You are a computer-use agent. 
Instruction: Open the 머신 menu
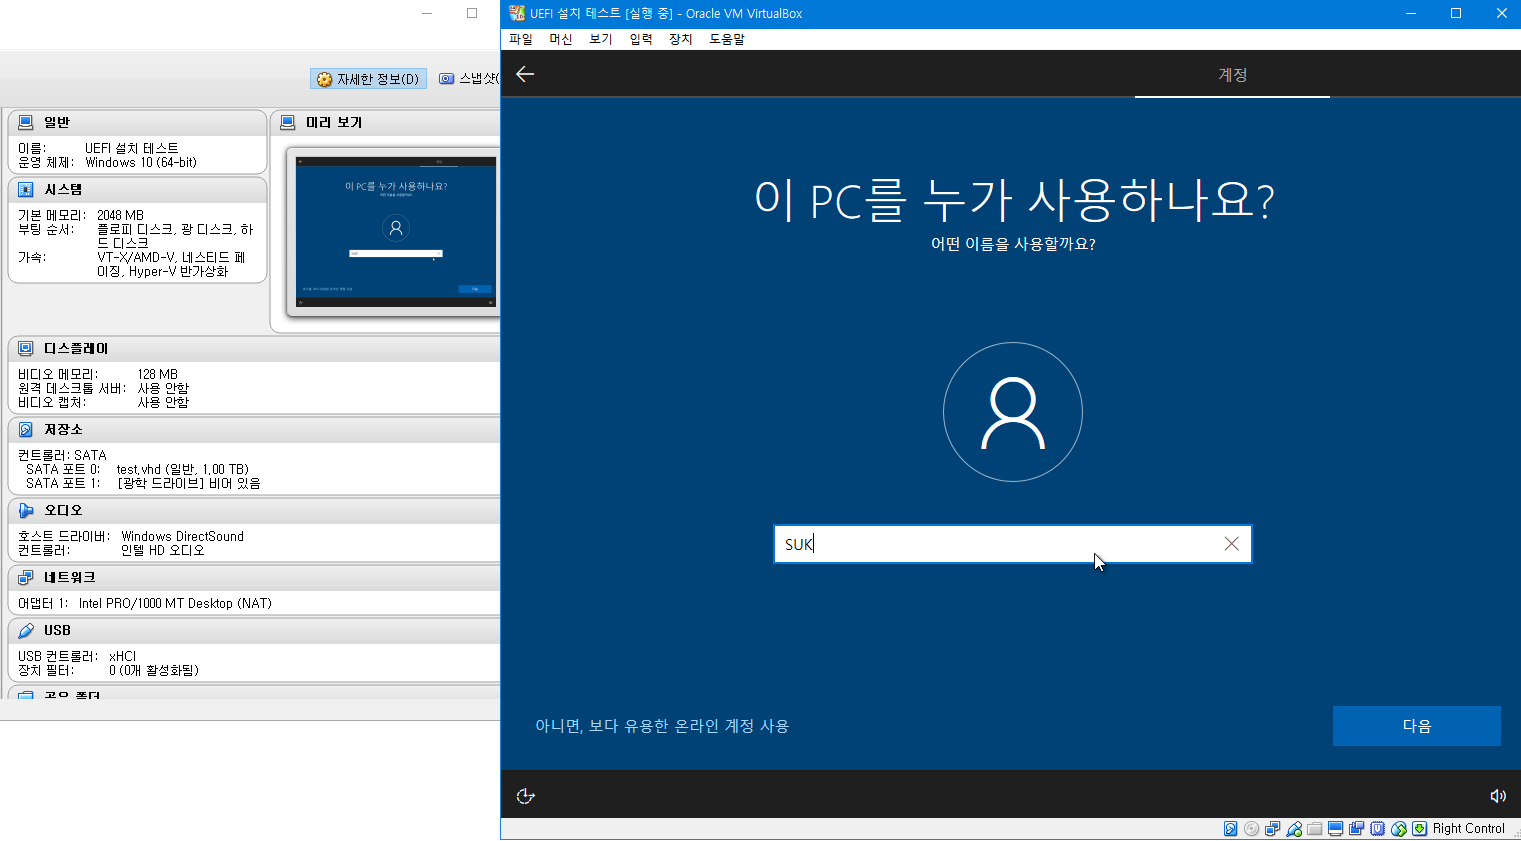(561, 39)
